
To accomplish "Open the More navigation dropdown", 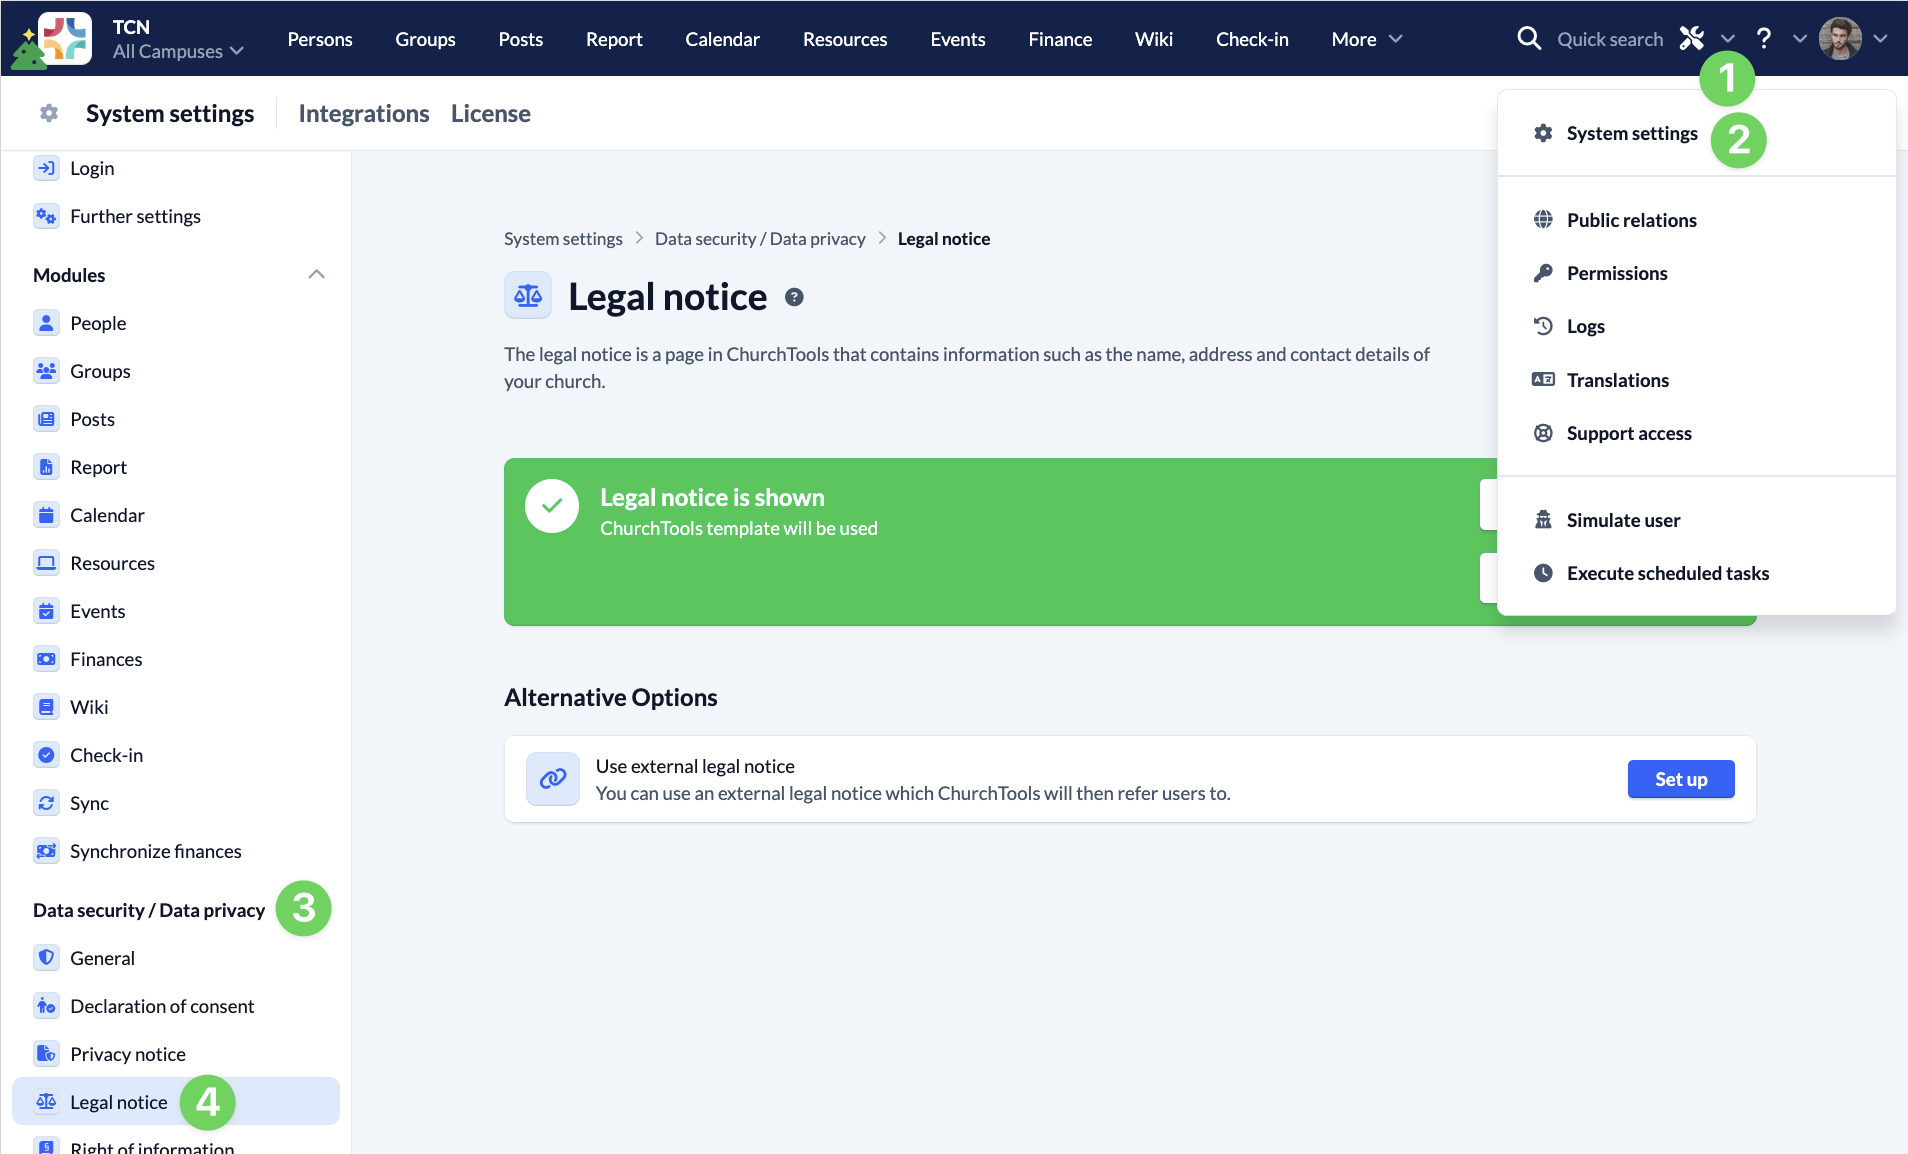I will pyautogui.click(x=1367, y=39).
